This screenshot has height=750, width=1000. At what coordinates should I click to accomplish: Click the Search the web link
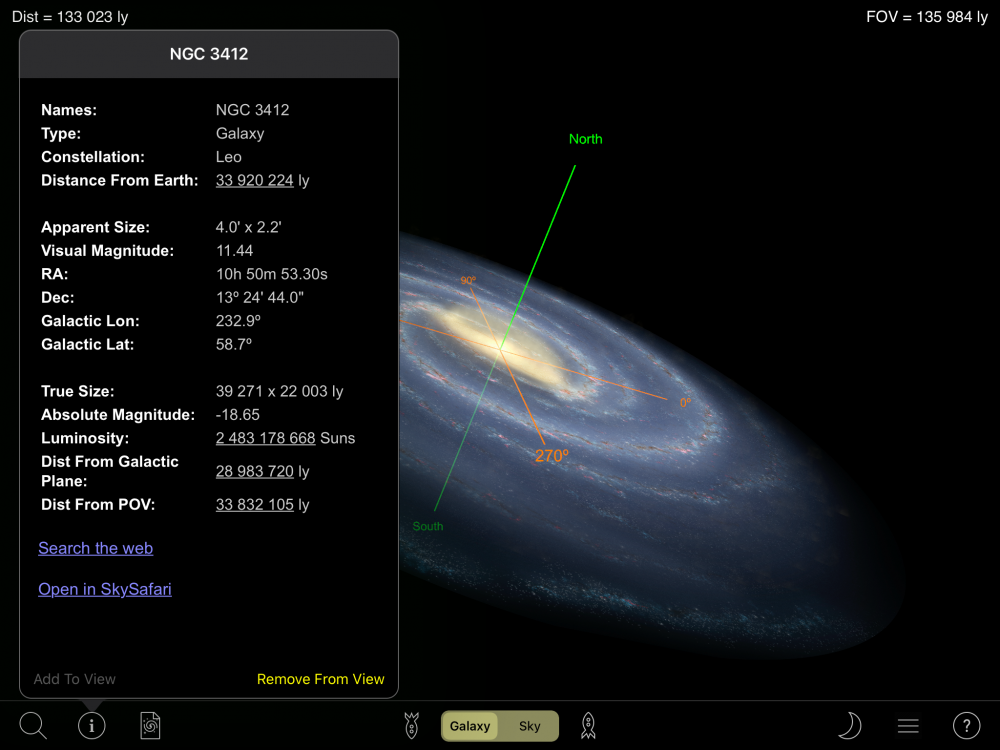96,548
